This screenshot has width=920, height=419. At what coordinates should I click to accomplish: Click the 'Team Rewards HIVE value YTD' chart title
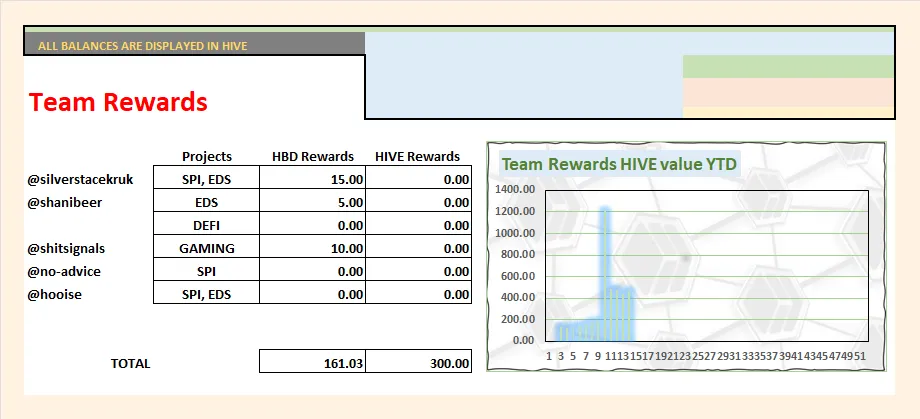(620, 164)
